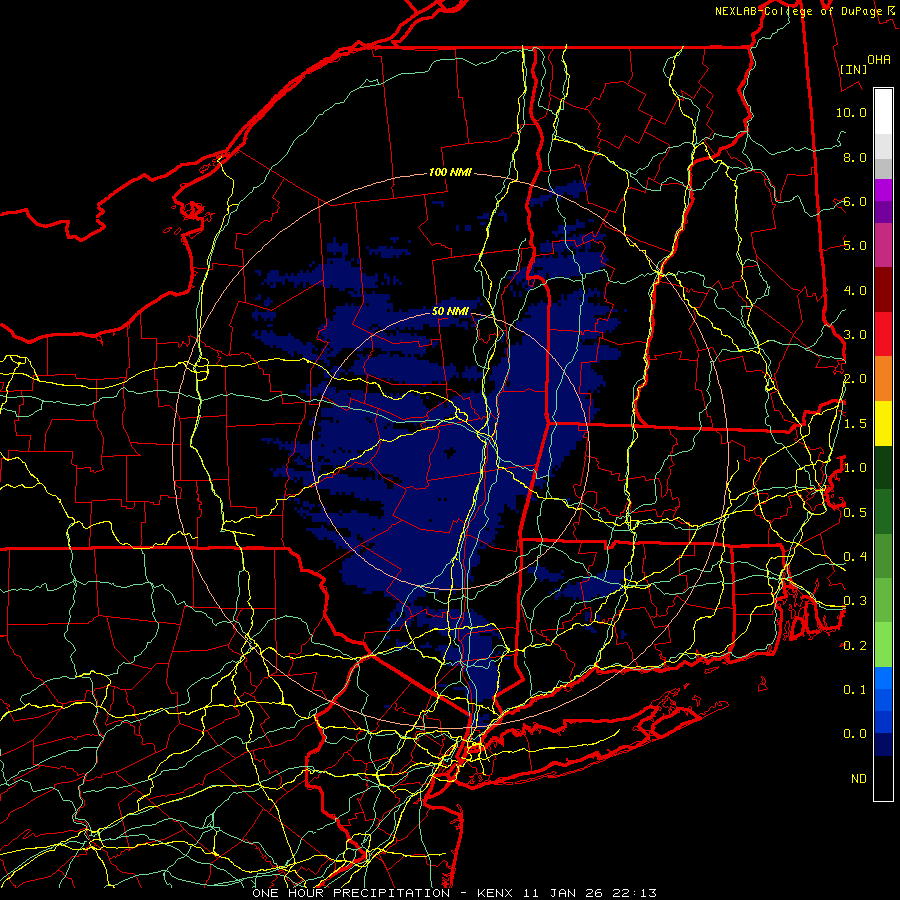Click the 4.0 legend value label
The width and height of the screenshot is (900, 900).
[855, 290]
